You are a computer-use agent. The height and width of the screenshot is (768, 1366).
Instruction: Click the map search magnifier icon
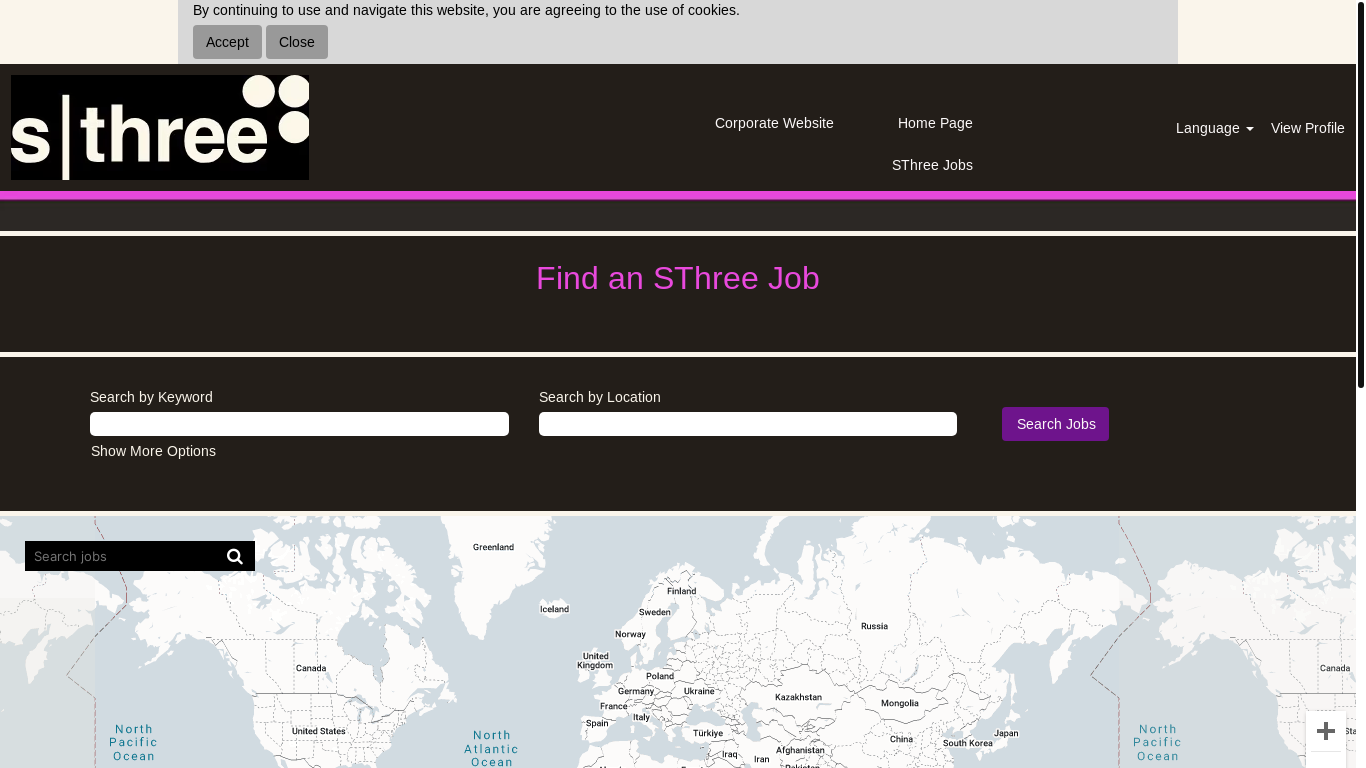click(x=235, y=556)
